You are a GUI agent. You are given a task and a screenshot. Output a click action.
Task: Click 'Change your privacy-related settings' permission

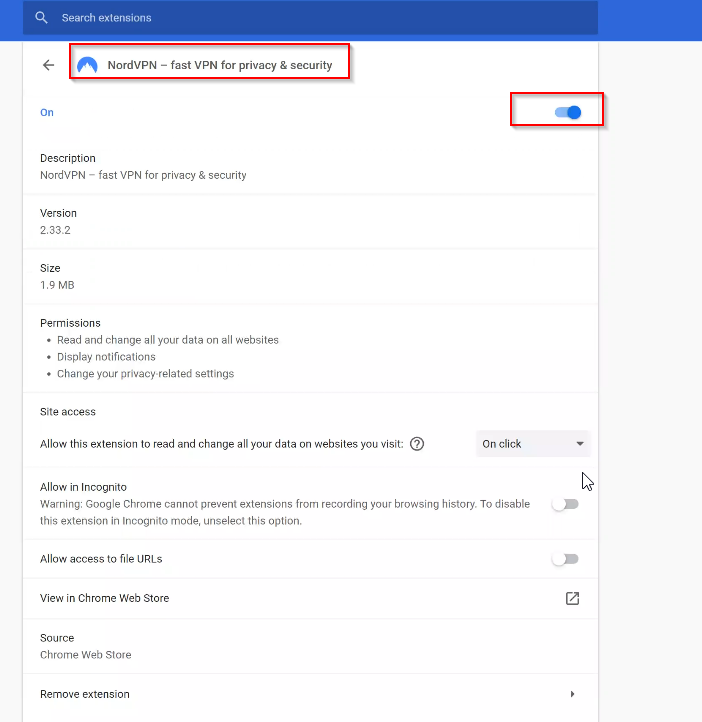coord(145,373)
